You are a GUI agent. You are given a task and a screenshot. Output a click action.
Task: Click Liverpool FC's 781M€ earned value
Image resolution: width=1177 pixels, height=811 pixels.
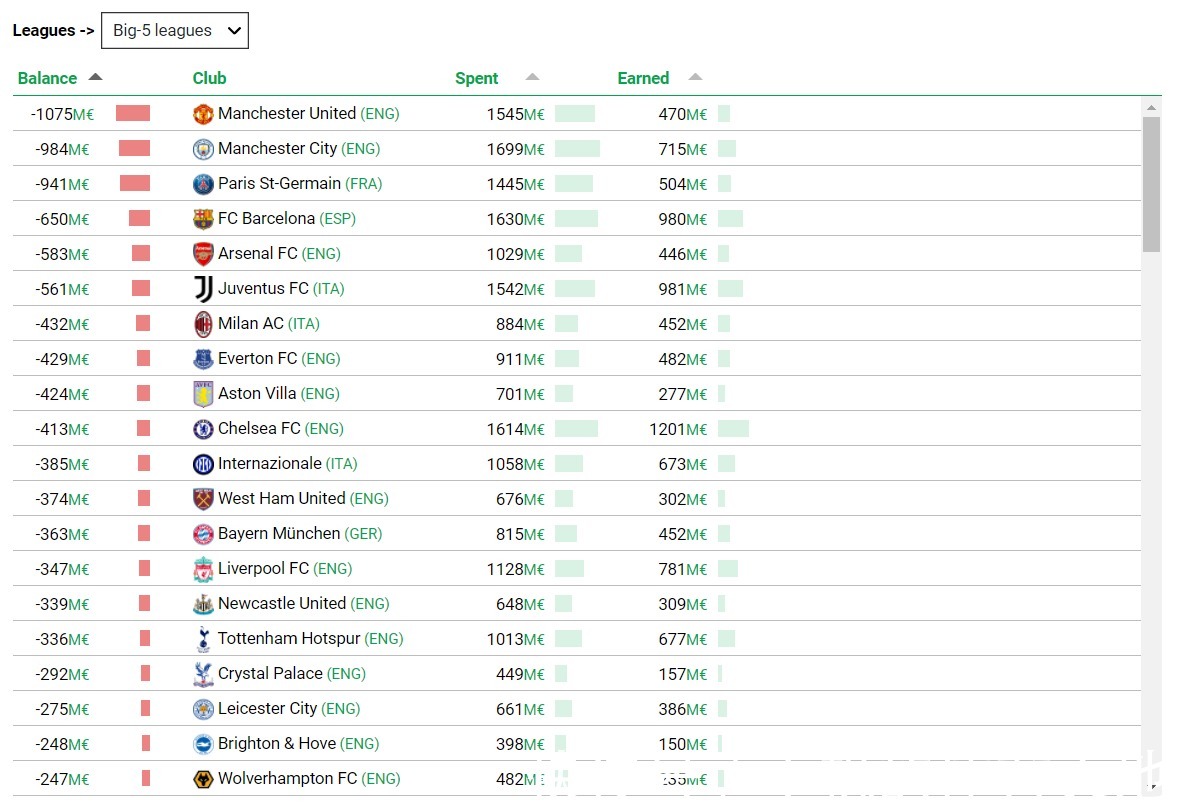click(682, 569)
